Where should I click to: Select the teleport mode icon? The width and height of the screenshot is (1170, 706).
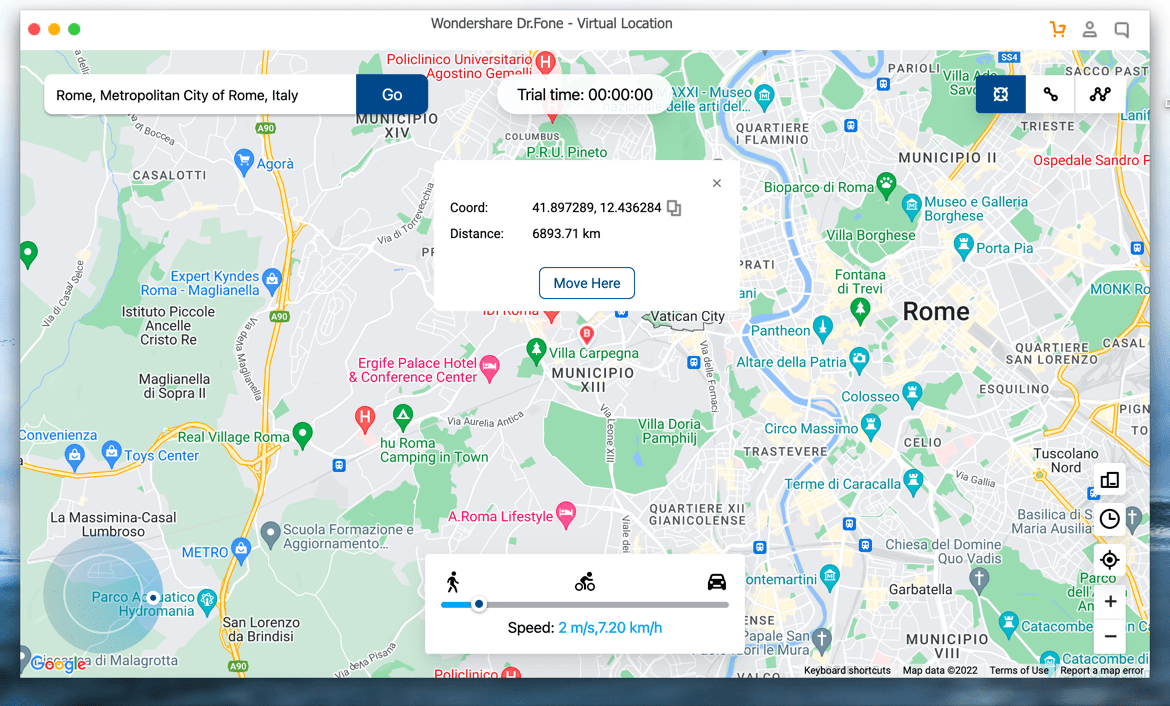[x=1001, y=94]
